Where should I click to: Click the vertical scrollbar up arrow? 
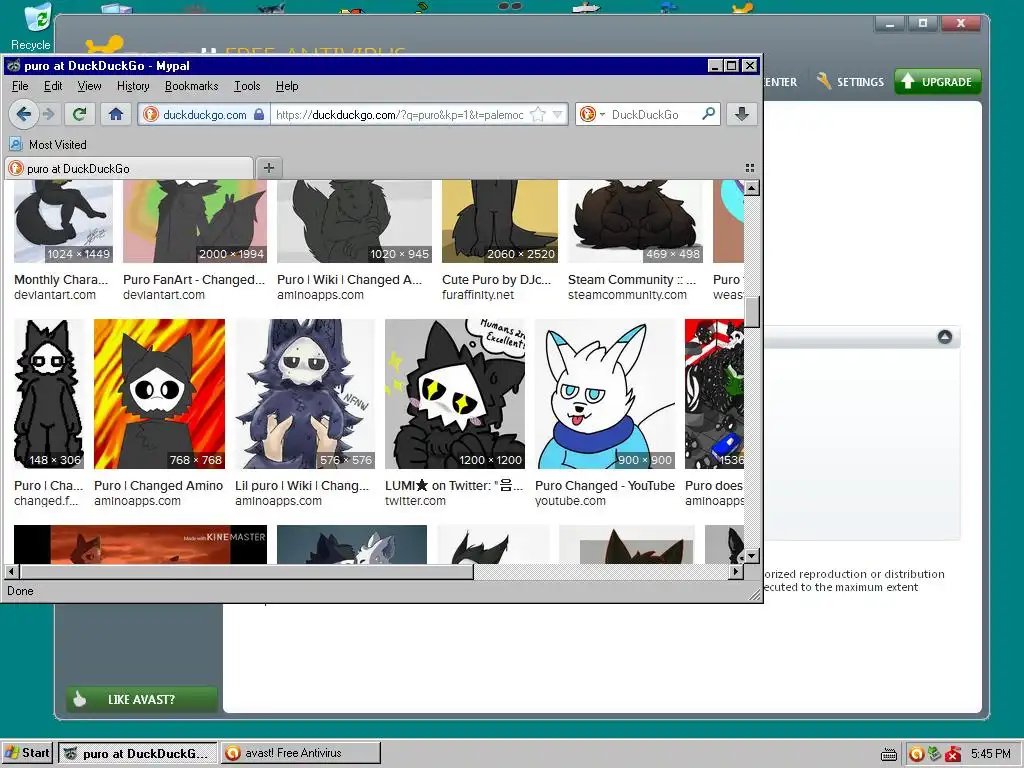pos(752,189)
